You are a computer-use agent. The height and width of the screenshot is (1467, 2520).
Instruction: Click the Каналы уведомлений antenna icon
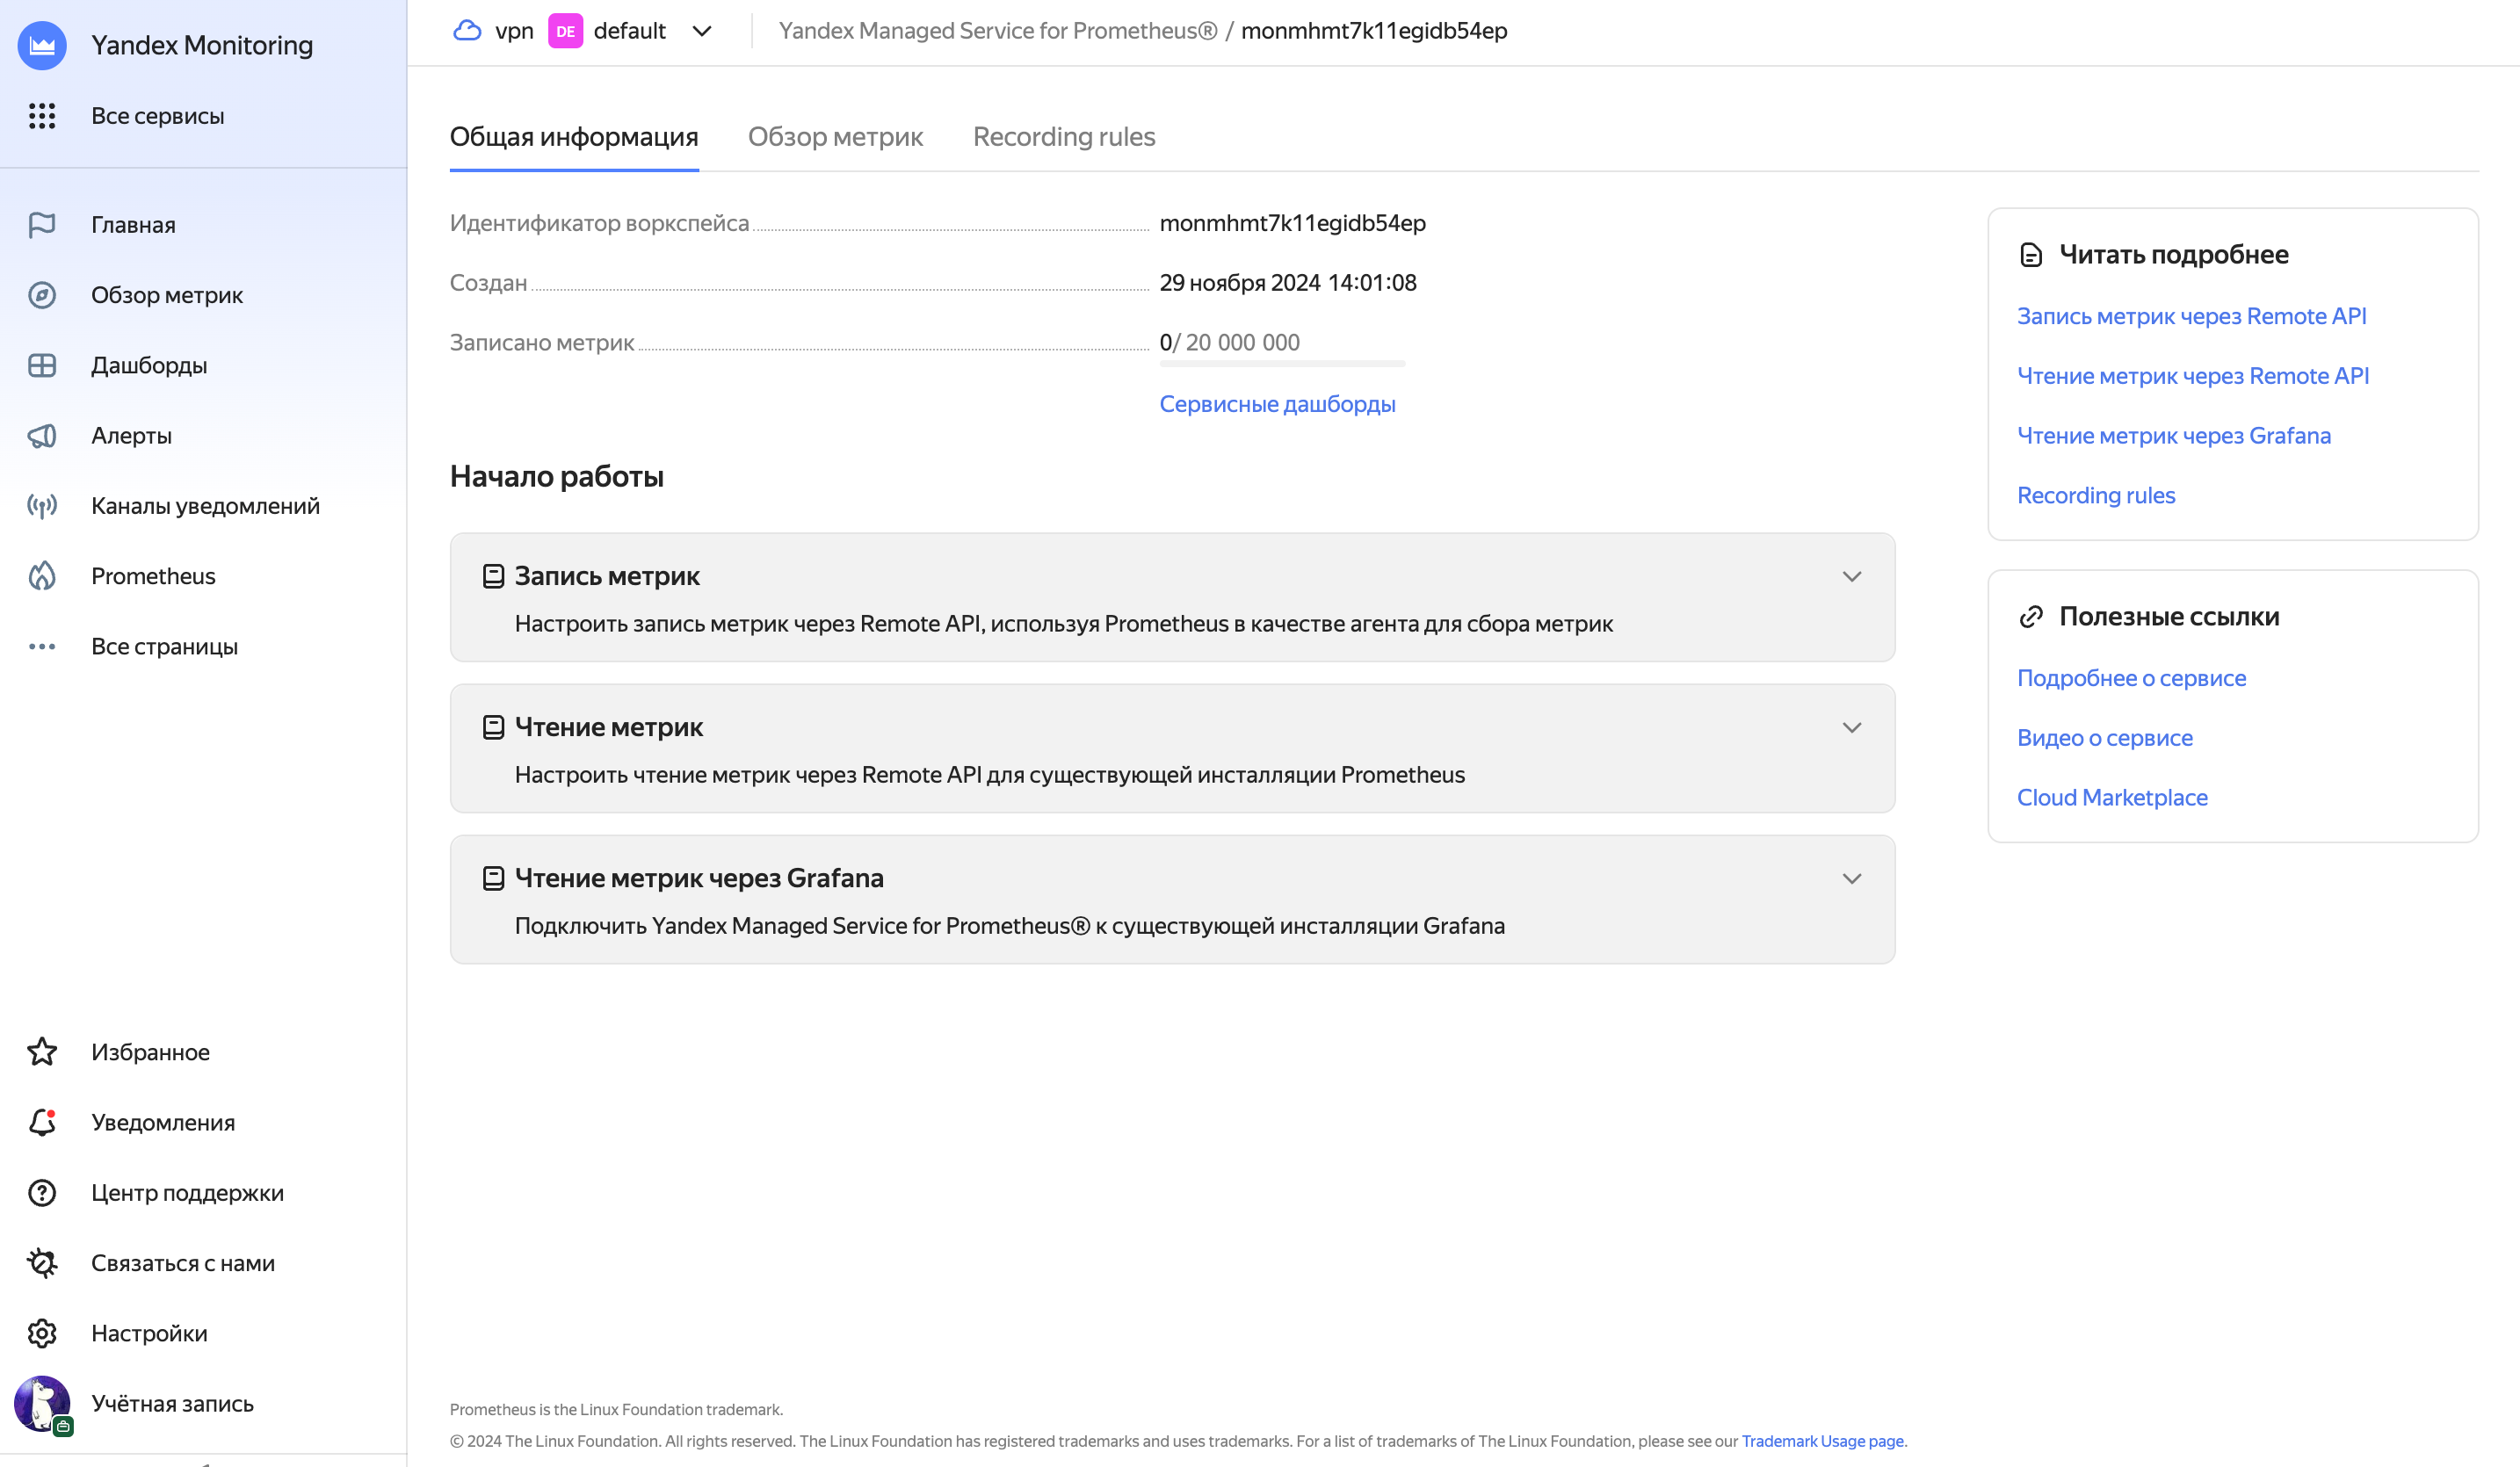coord(42,506)
